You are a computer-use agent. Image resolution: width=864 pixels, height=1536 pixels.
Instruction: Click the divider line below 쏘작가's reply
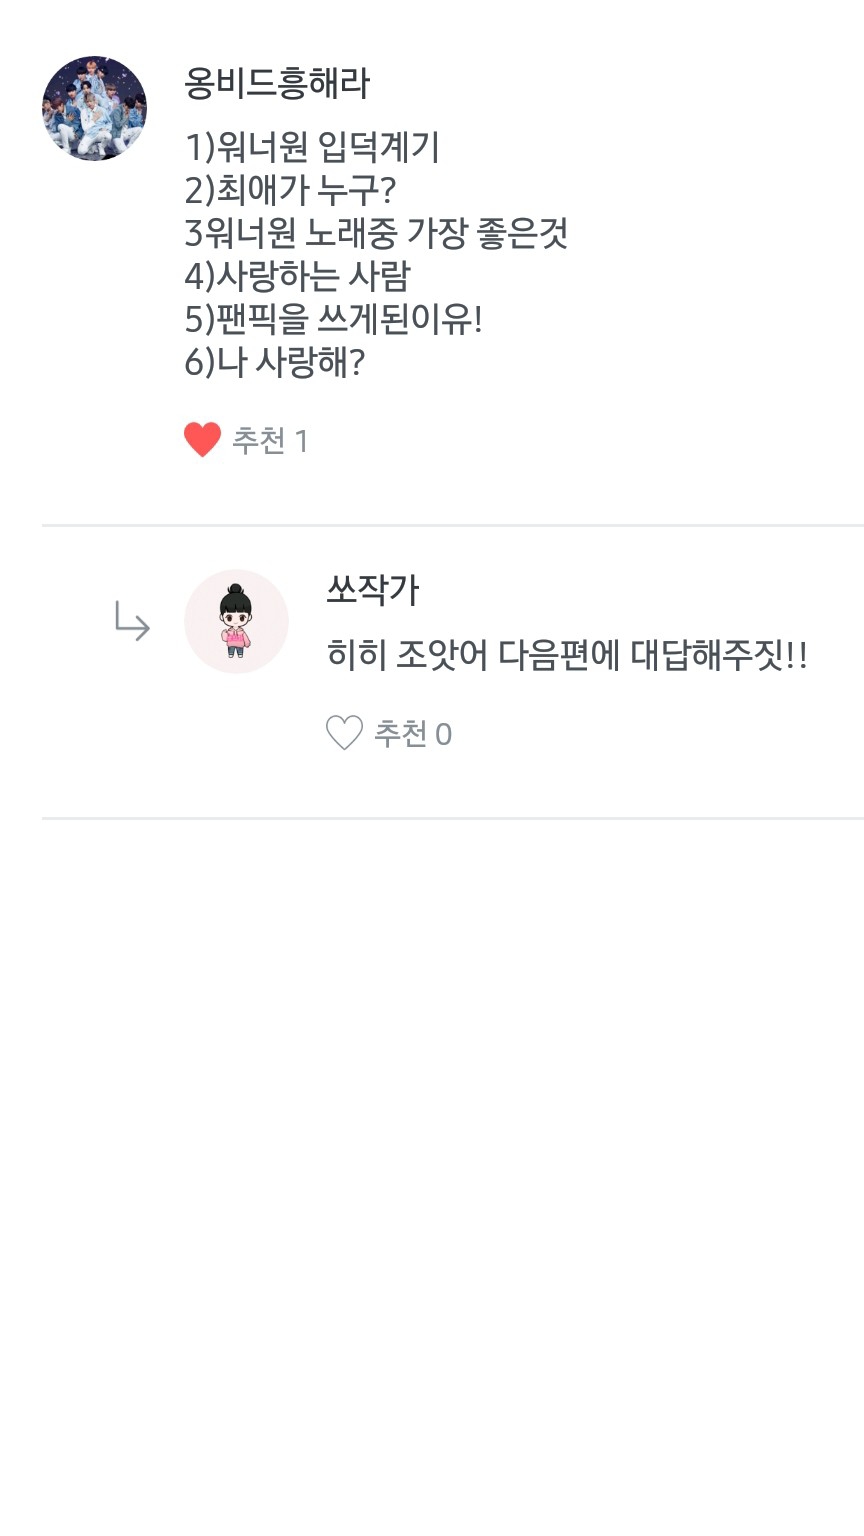click(452, 818)
